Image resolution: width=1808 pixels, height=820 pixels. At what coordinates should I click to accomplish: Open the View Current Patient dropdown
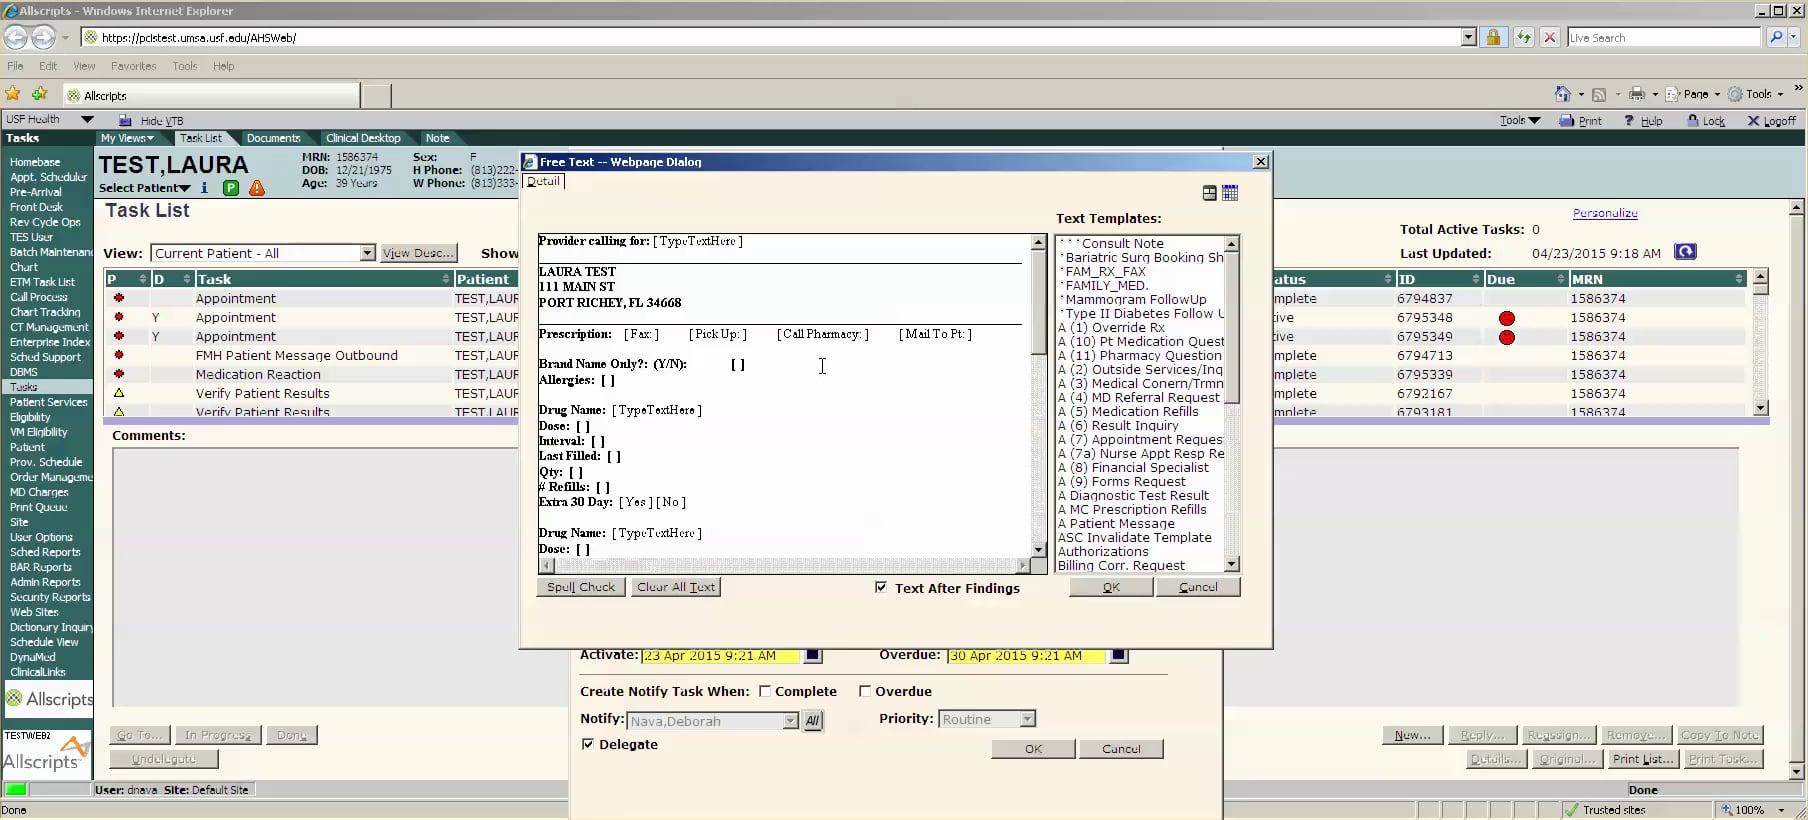click(367, 253)
